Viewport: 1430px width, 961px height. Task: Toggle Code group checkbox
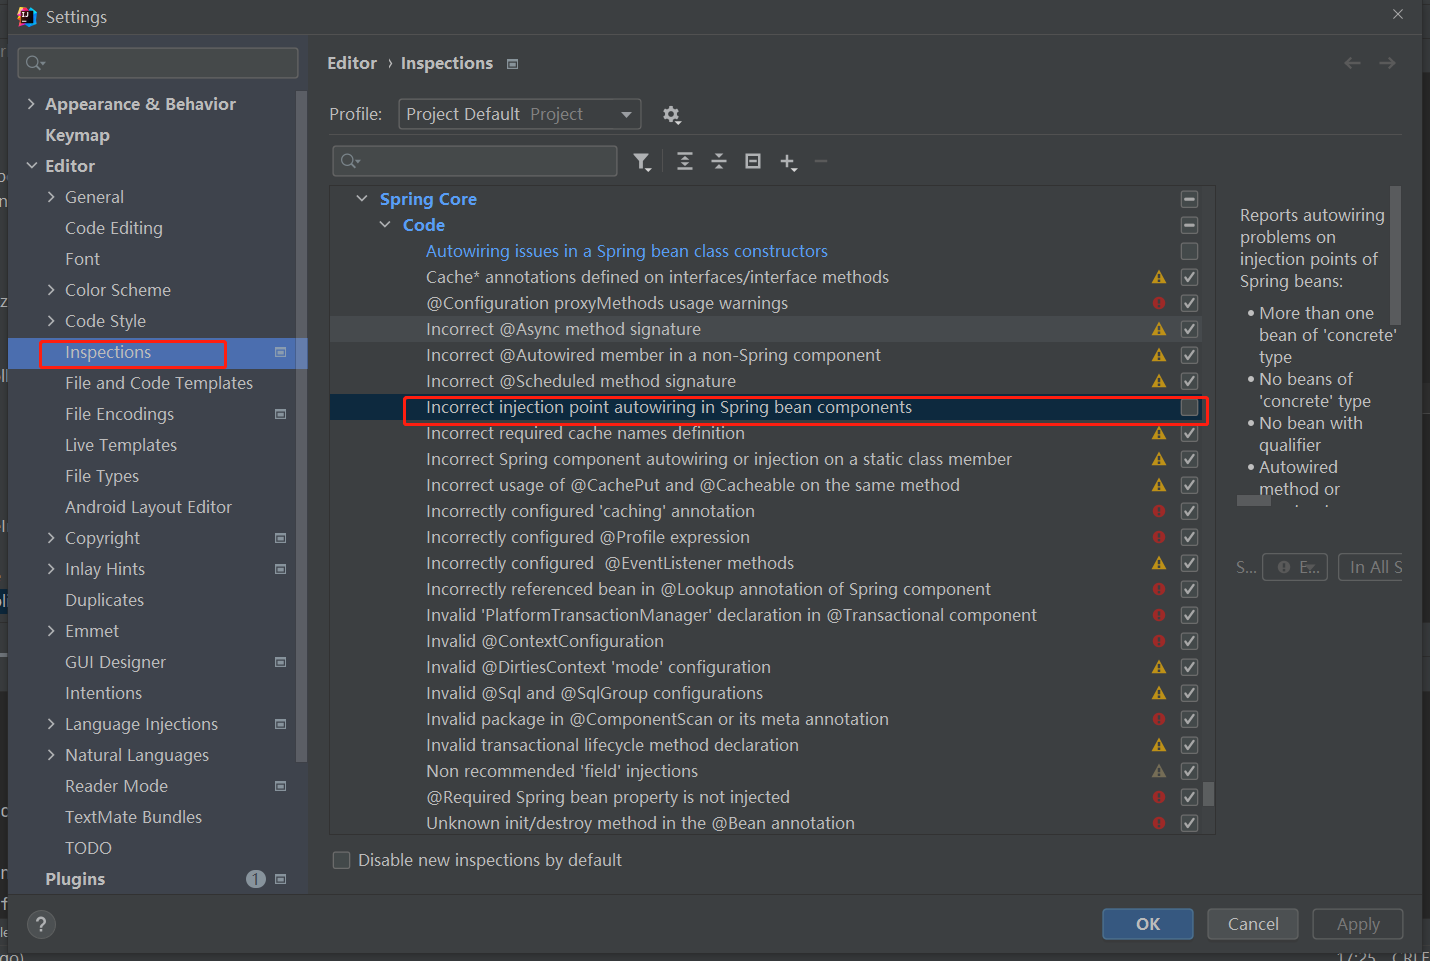pyautogui.click(x=1189, y=225)
